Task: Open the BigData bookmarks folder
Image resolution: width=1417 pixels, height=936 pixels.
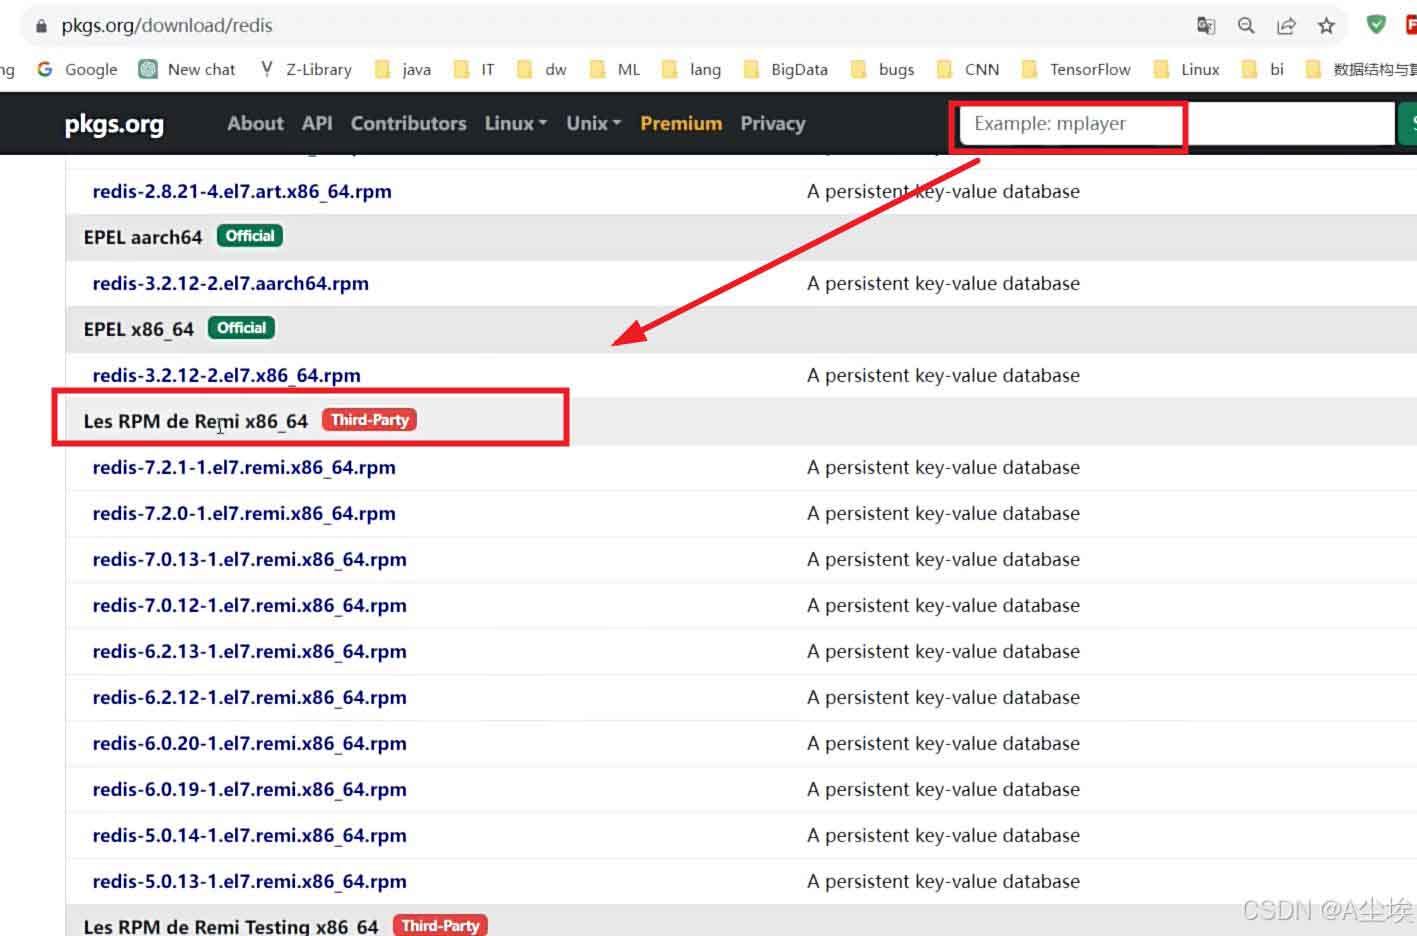Action: click(786, 69)
